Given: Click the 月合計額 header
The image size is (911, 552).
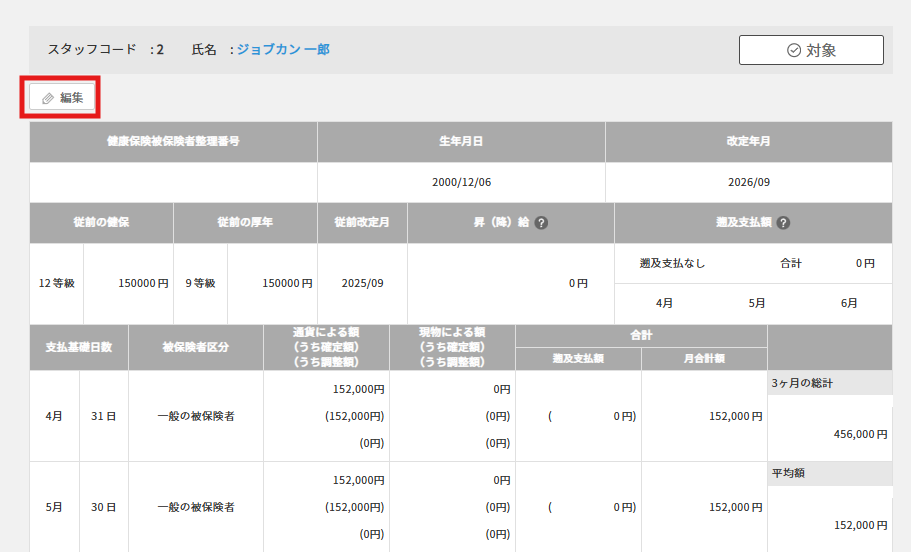Looking at the screenshot, I should 704,359.
